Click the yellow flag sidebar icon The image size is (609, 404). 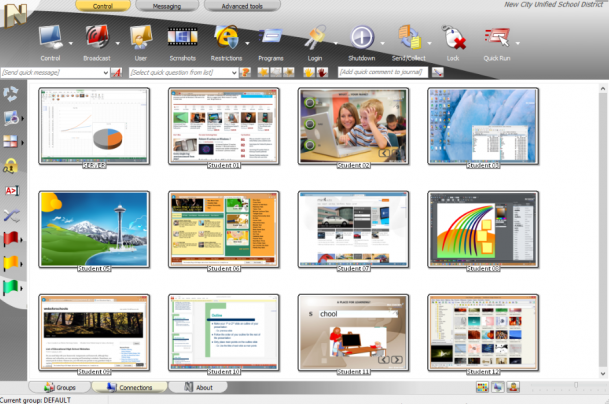(x=11, y=263)
